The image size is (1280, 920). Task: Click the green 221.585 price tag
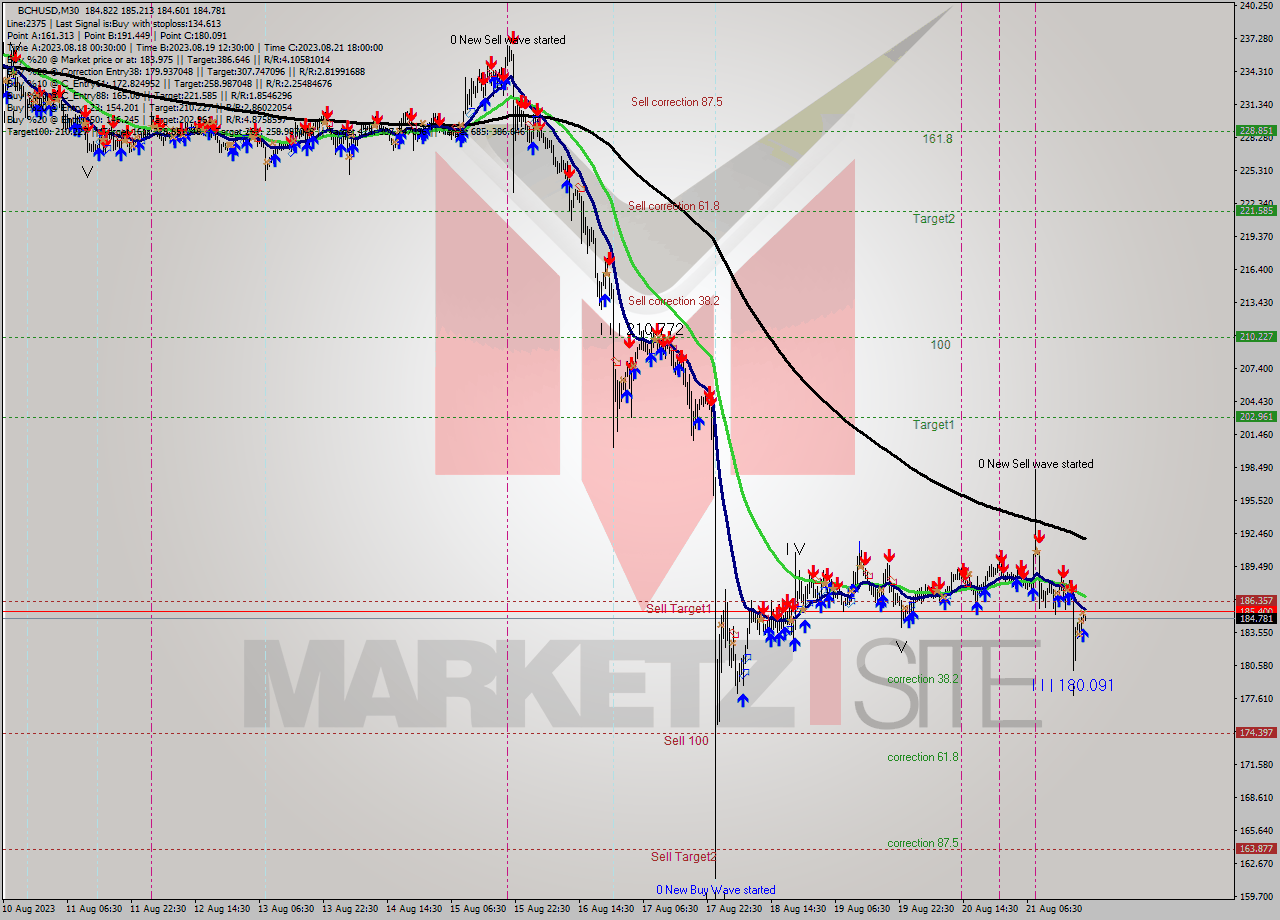pyautogui.click(x=1256, y=210)
